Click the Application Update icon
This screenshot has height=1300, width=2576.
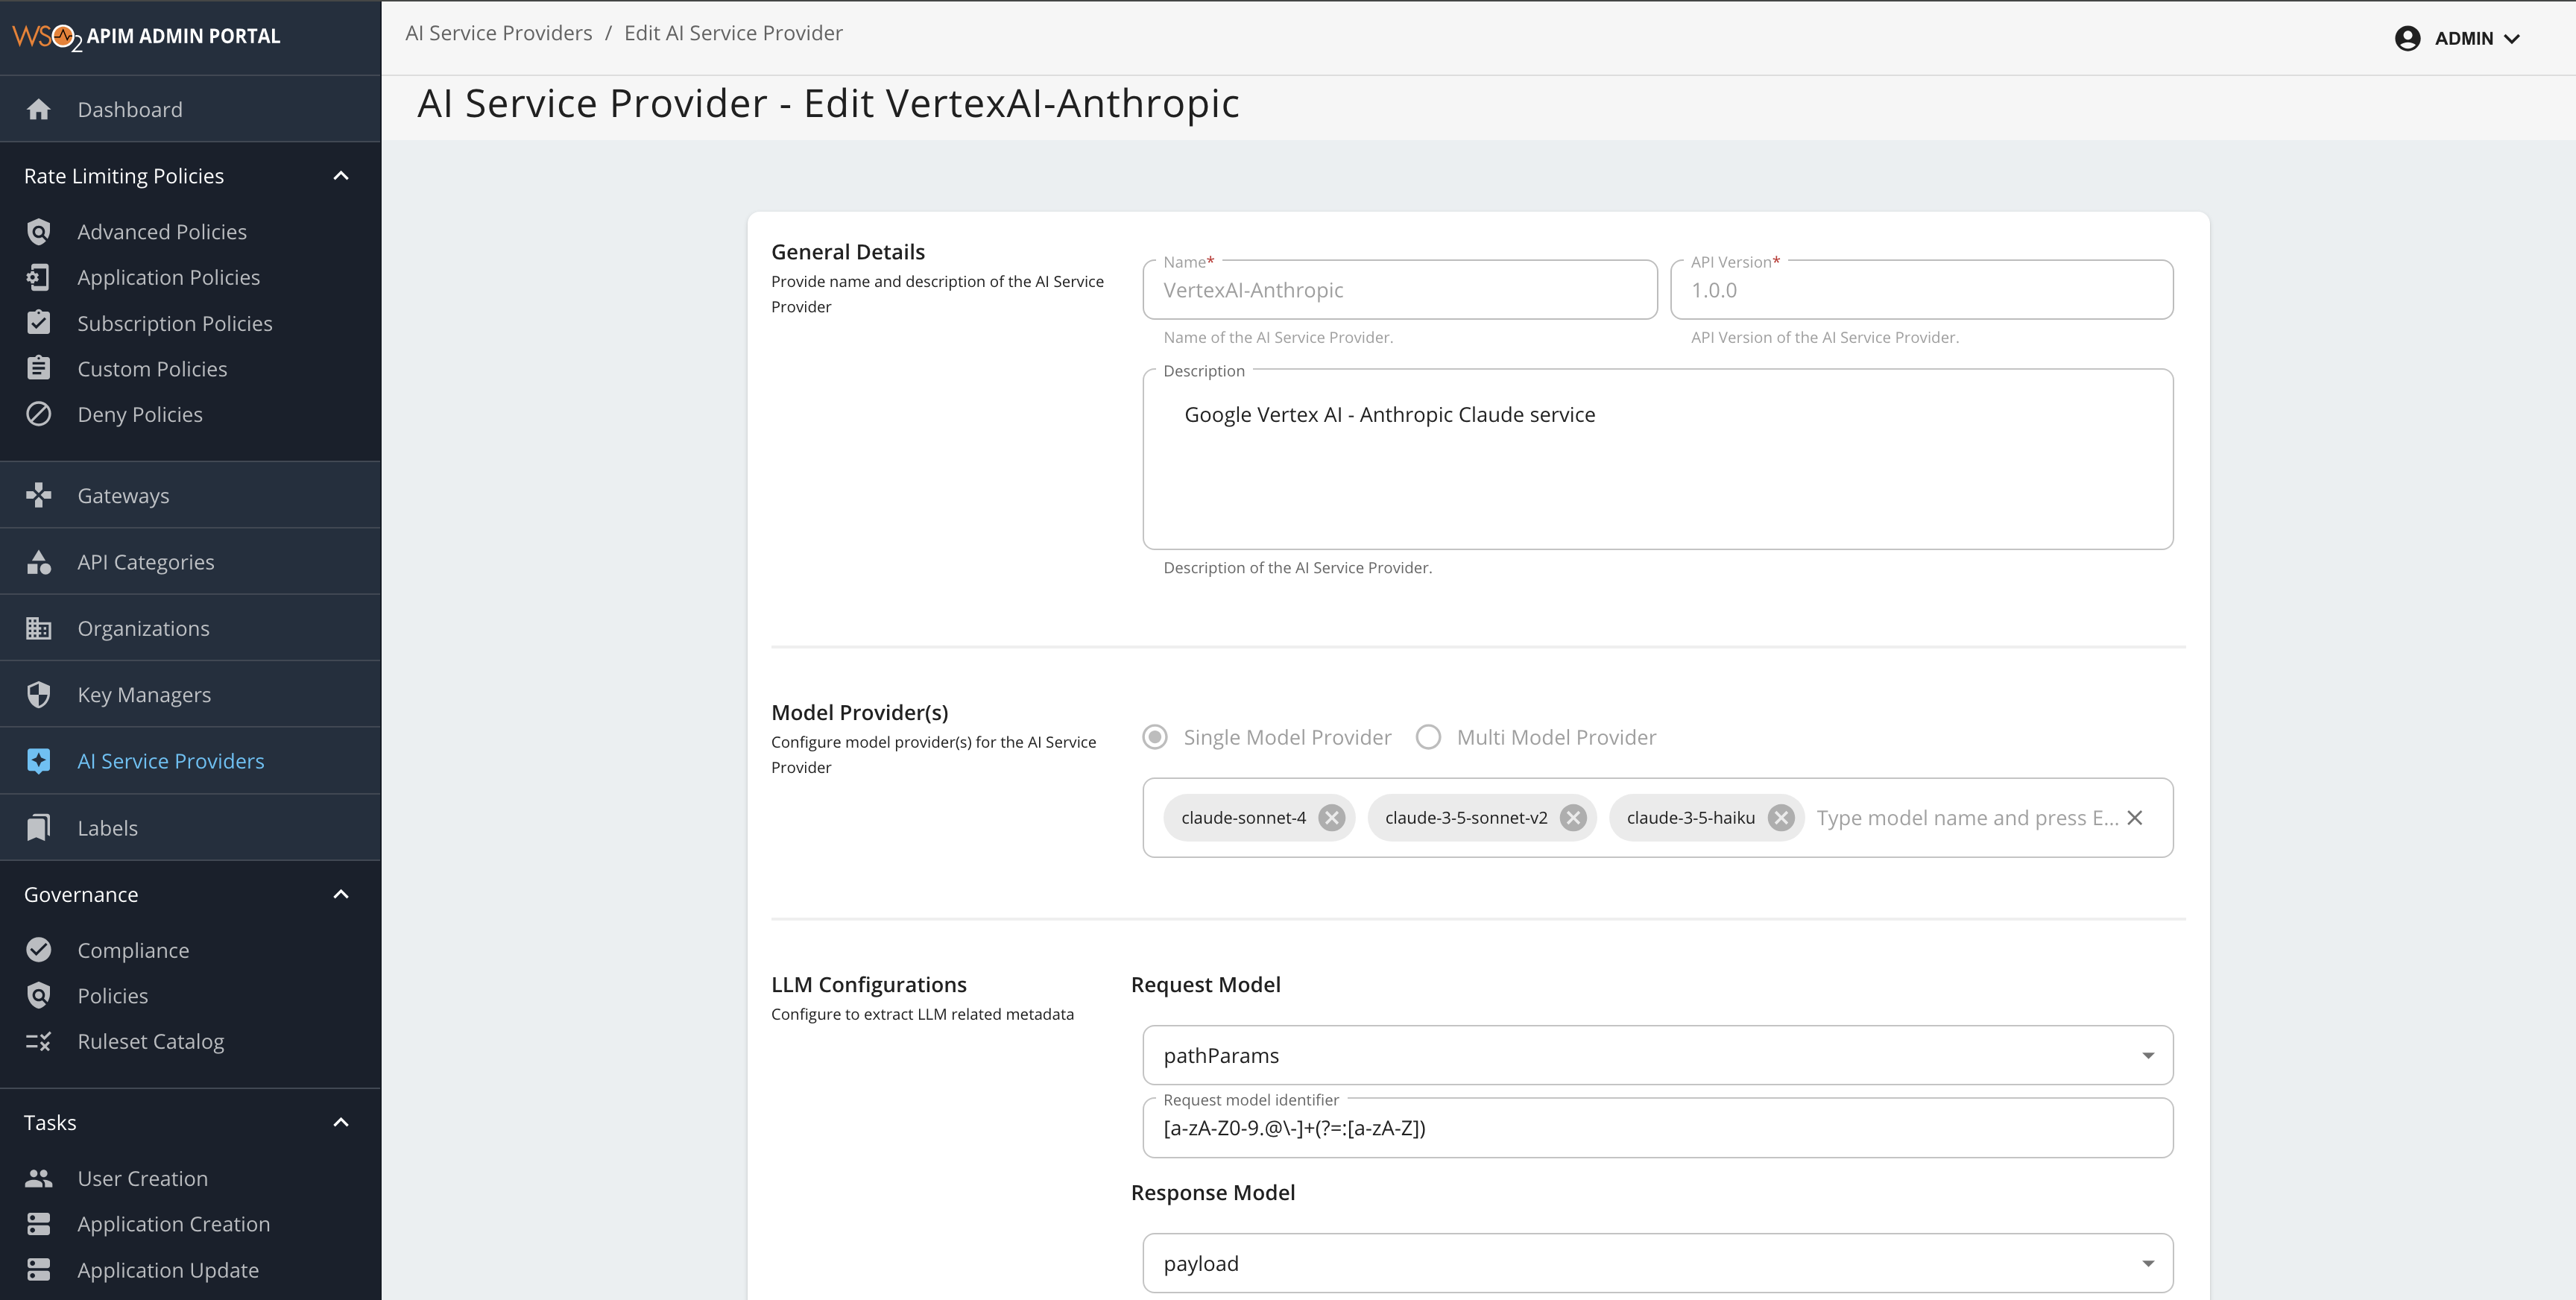coord(39,1270)
